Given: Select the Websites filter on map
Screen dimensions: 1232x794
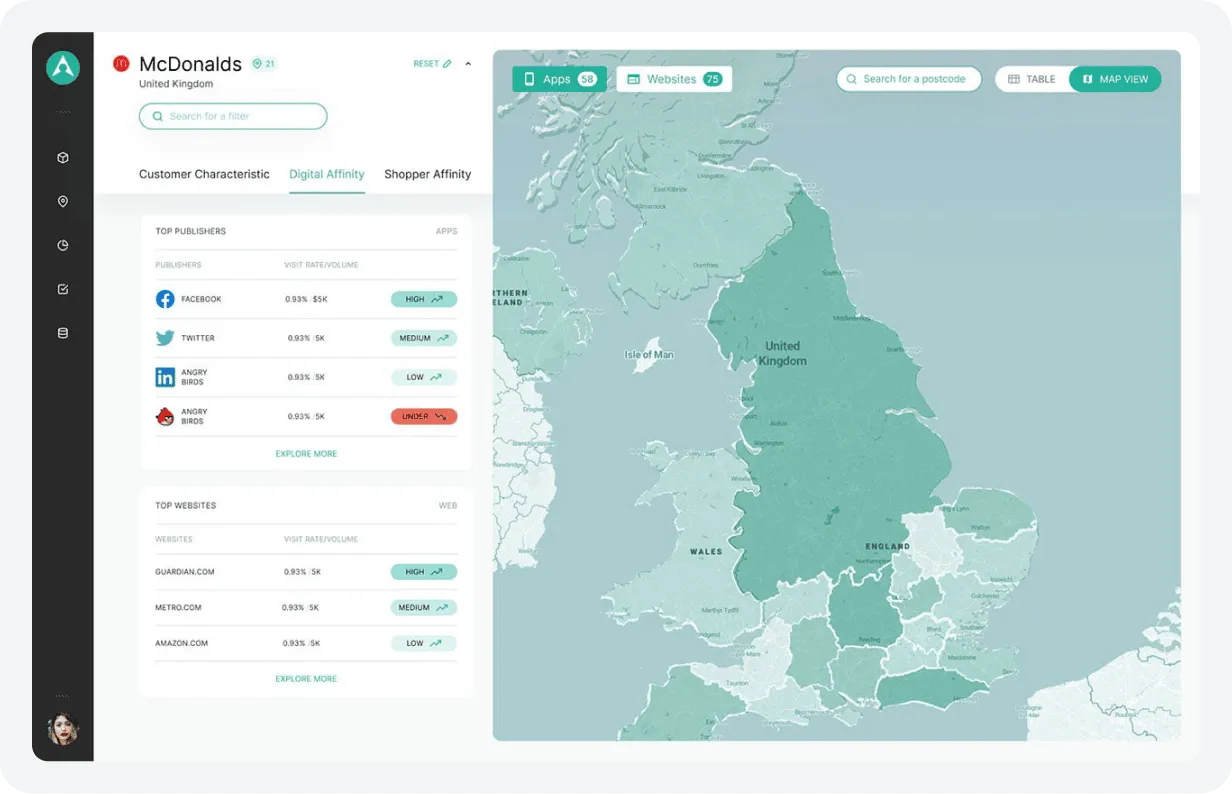Looking at the screenshot, I should (674, 79).
